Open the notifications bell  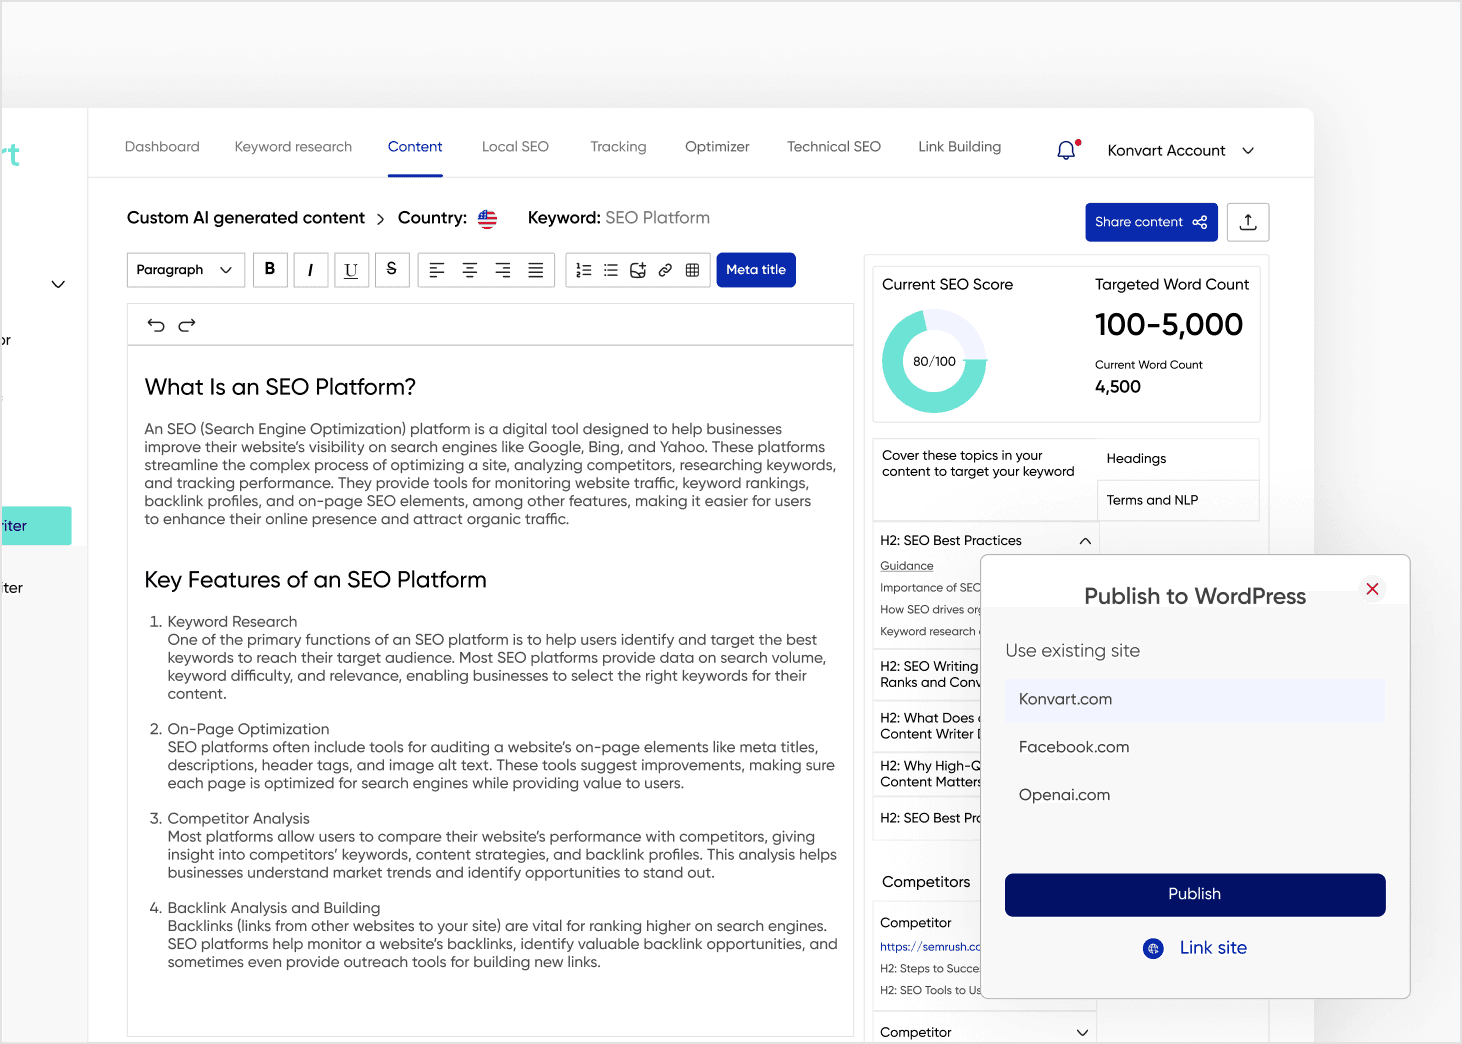(x=1067, y=150)
